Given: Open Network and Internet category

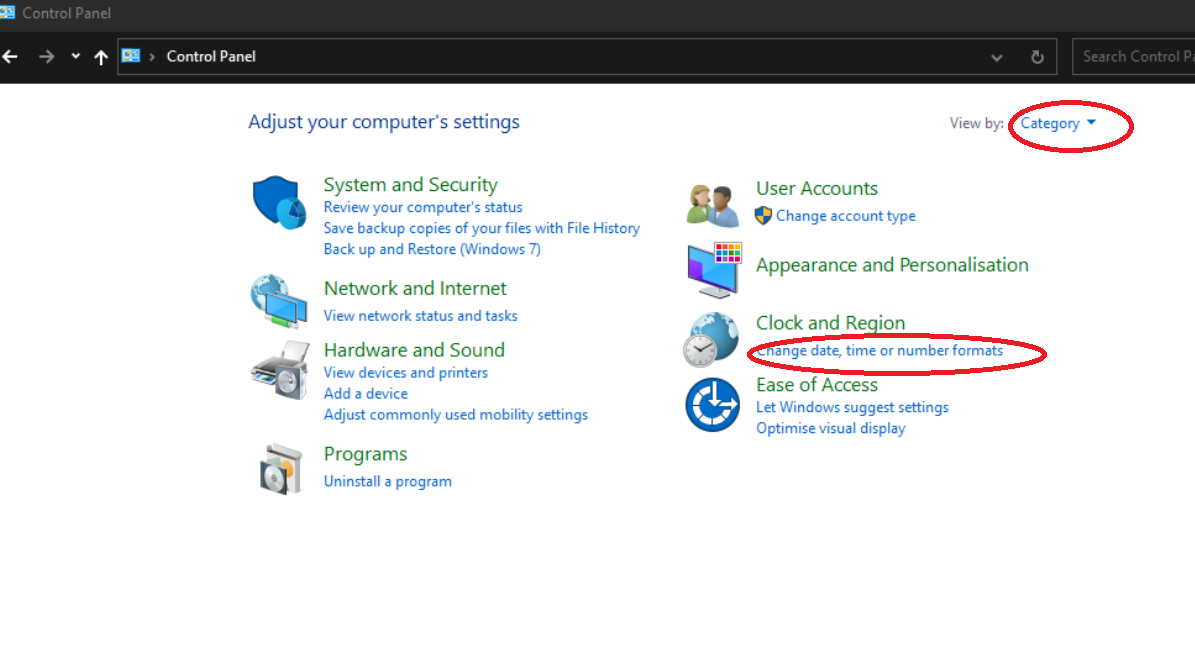Looking at the screenshot, I should pyautogui.click(x=415, y=289).
